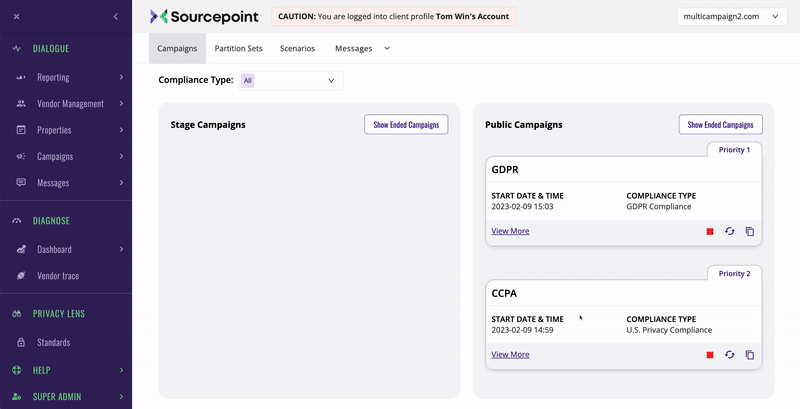Click the Public Campaigns heading
The height and width of the screenshot is (409, 800).
[524, 125]
